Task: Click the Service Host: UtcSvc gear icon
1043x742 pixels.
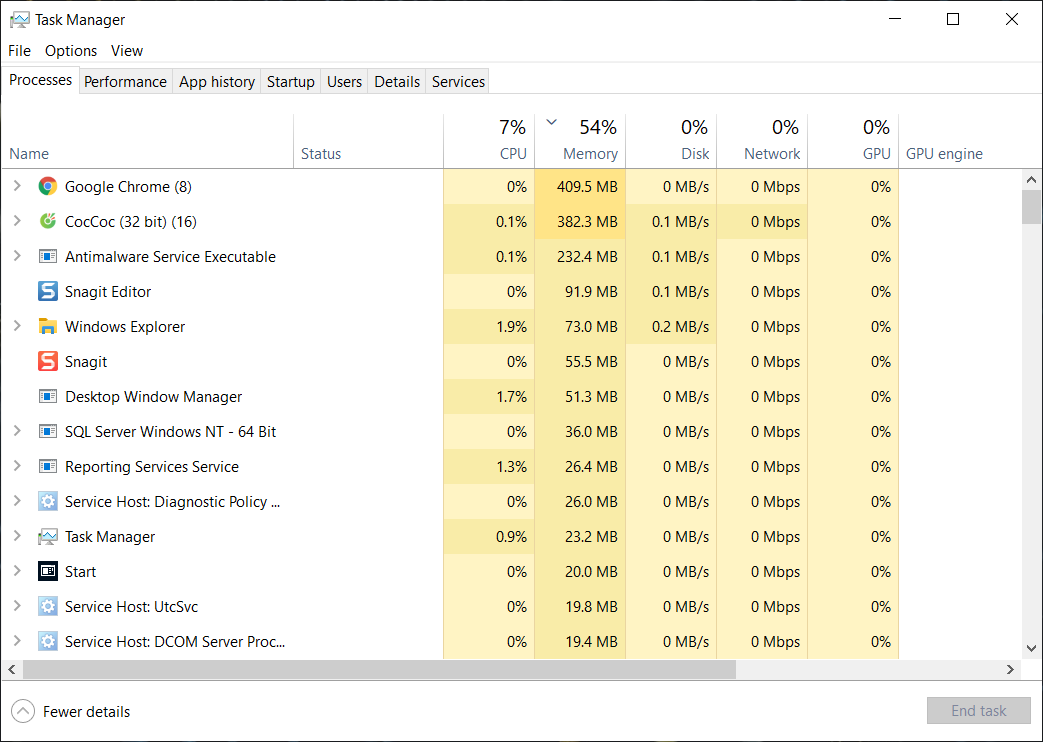Action: coord(47,606)
